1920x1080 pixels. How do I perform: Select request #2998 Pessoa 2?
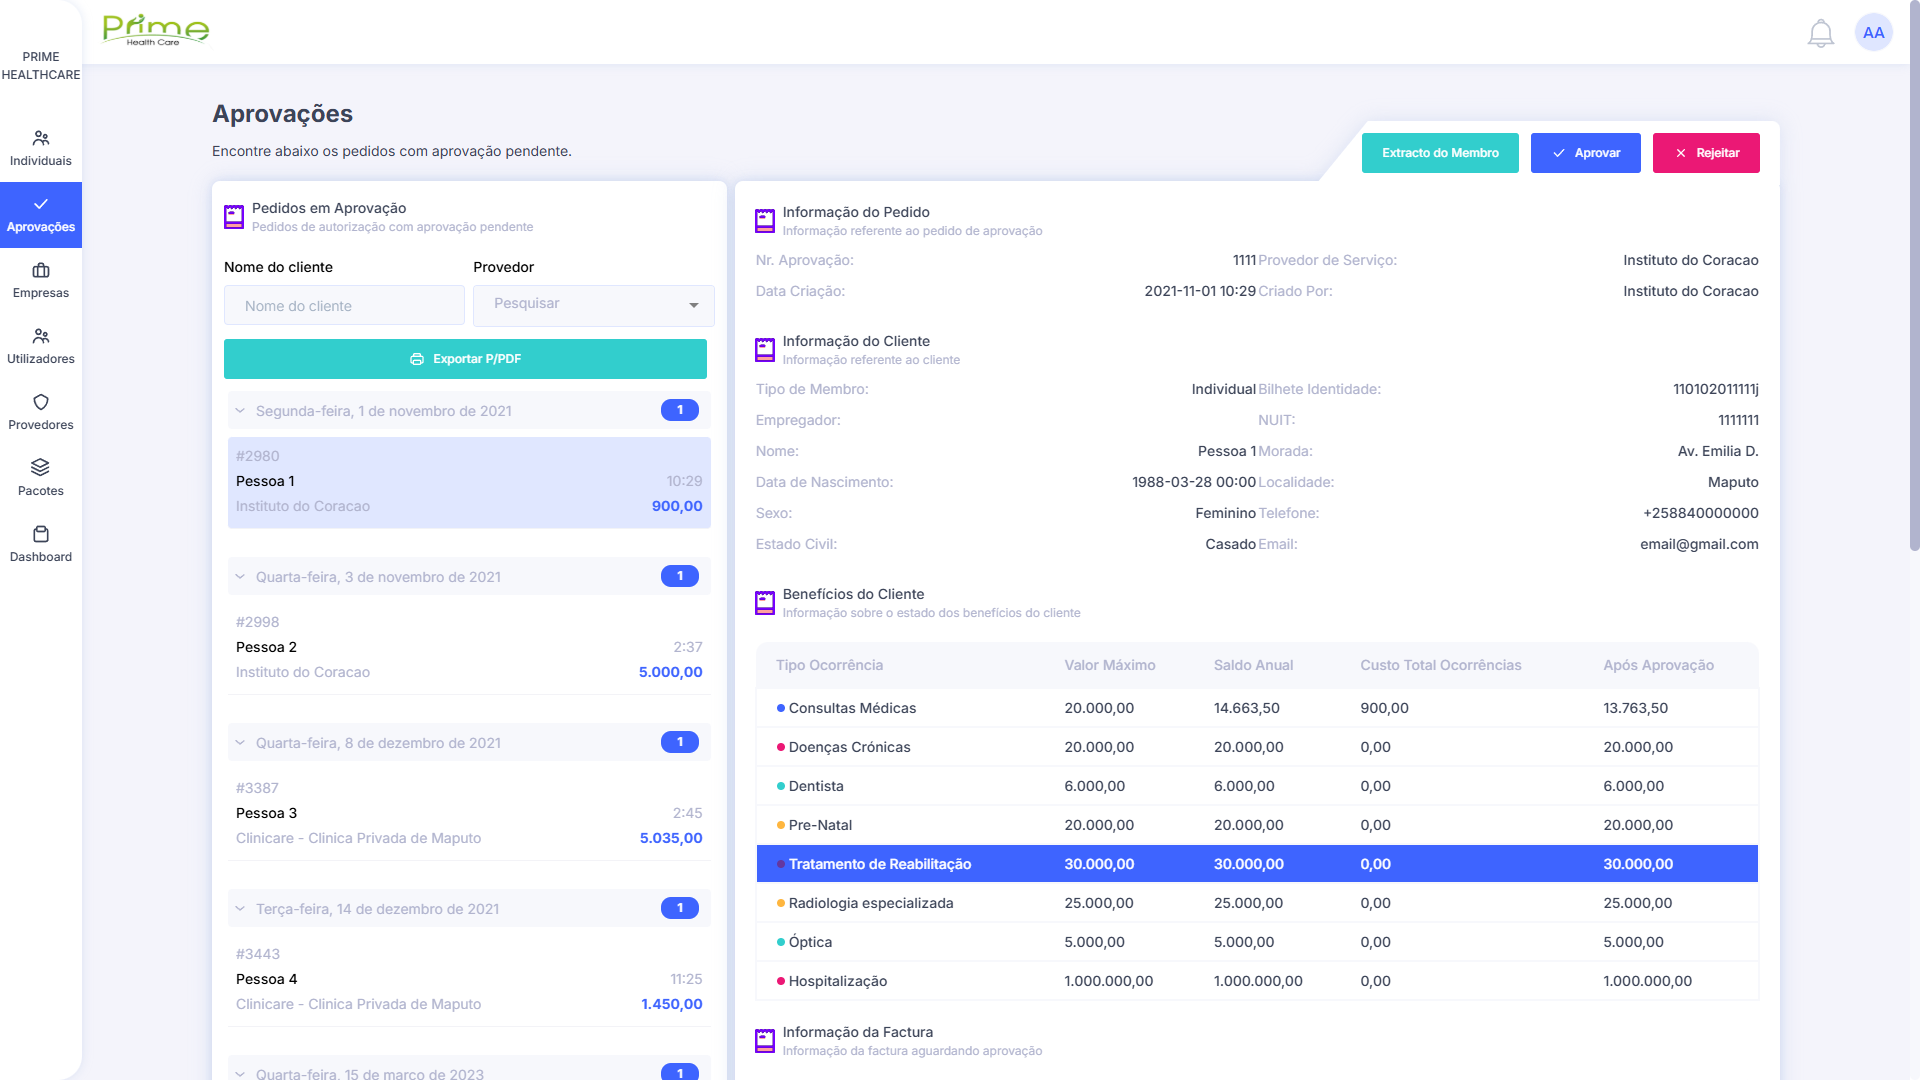point(469,648)
